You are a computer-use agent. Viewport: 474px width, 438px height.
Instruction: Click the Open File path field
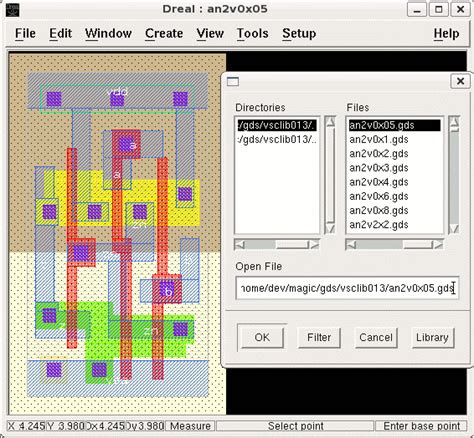pos(347,288)
